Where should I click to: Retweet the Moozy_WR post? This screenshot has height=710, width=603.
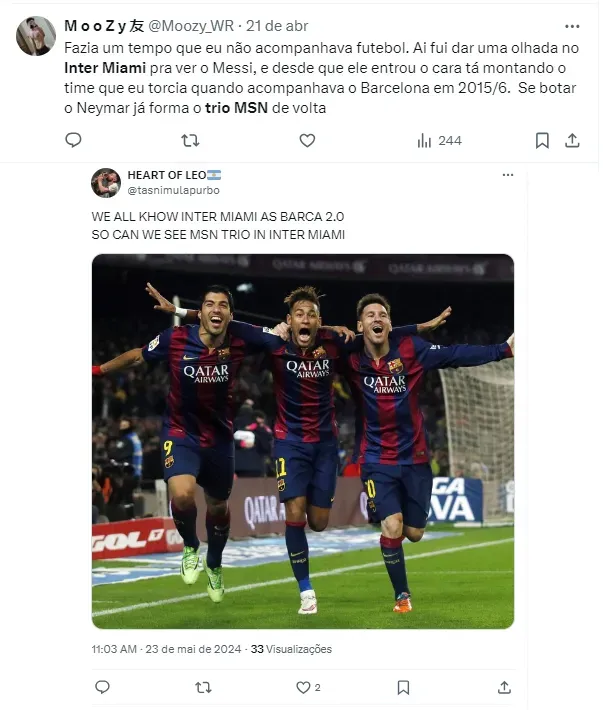tap(190, 140)
